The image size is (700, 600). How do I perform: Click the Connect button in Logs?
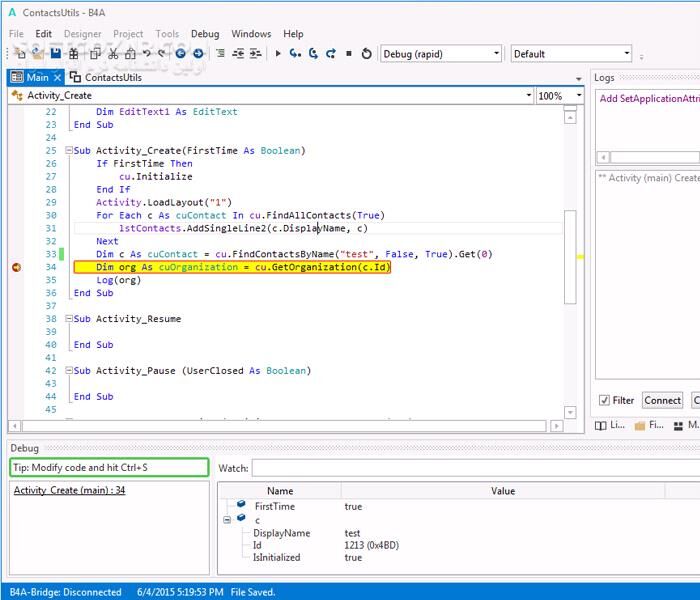662,400
